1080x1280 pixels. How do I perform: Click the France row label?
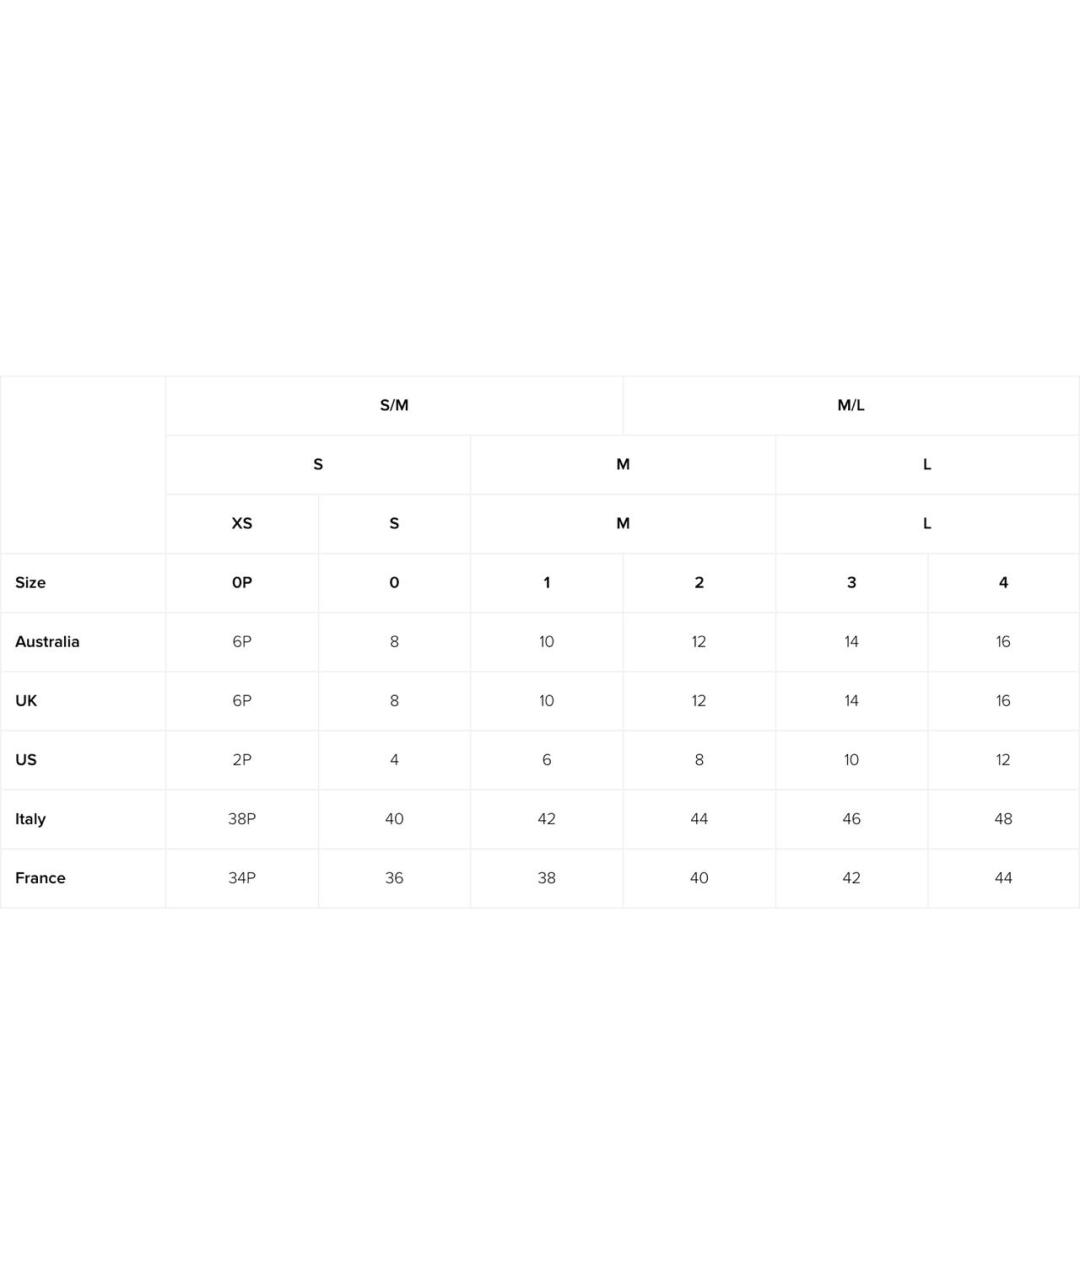pos(40,877)
